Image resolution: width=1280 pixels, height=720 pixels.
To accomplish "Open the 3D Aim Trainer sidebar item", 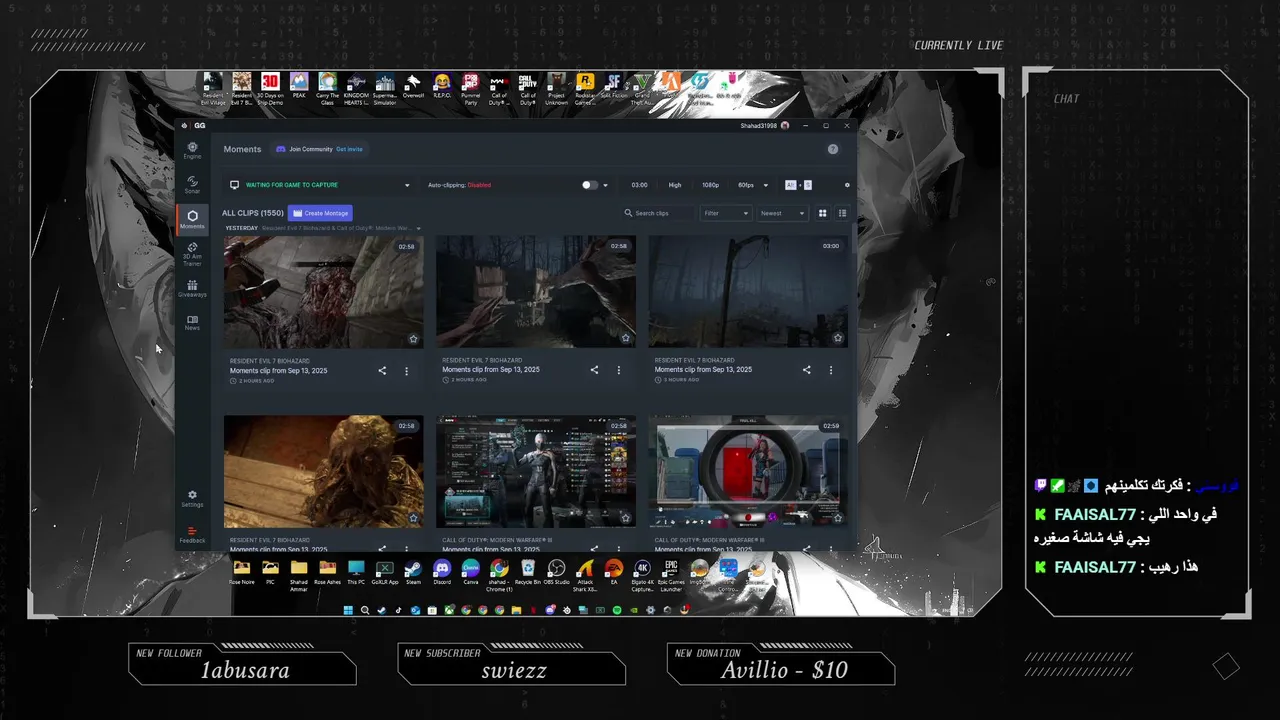I will [192, 253].
